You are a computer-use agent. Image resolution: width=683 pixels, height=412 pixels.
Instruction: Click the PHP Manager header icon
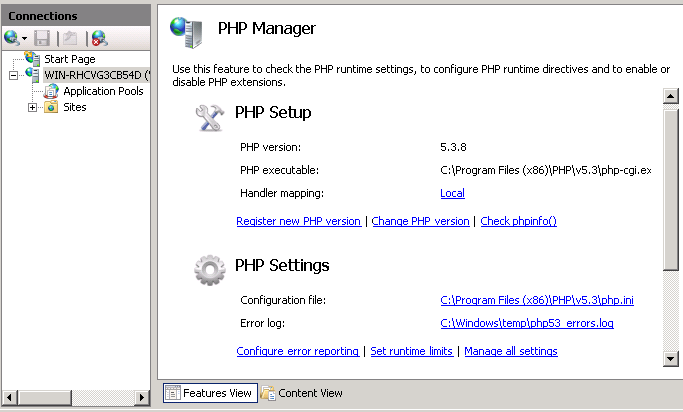[x=186, y=32]
